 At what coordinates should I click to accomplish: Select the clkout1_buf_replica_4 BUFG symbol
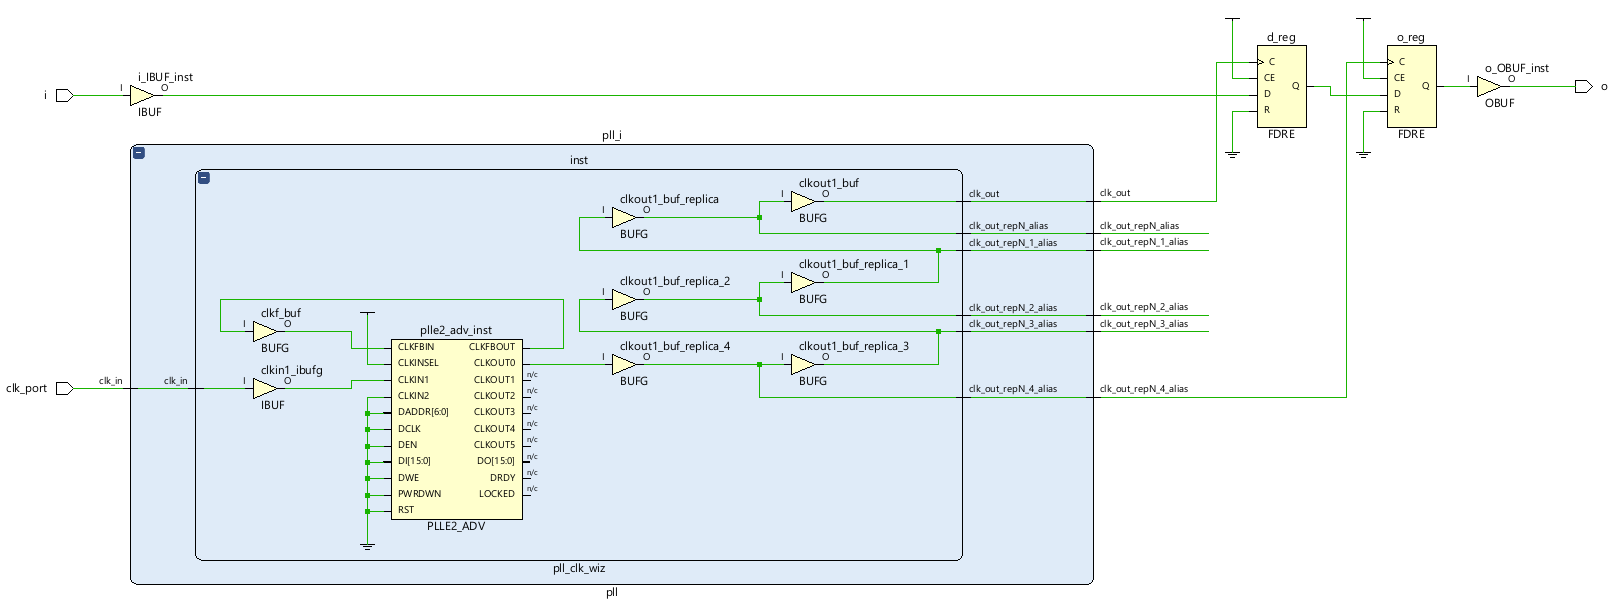click(624, 364)
